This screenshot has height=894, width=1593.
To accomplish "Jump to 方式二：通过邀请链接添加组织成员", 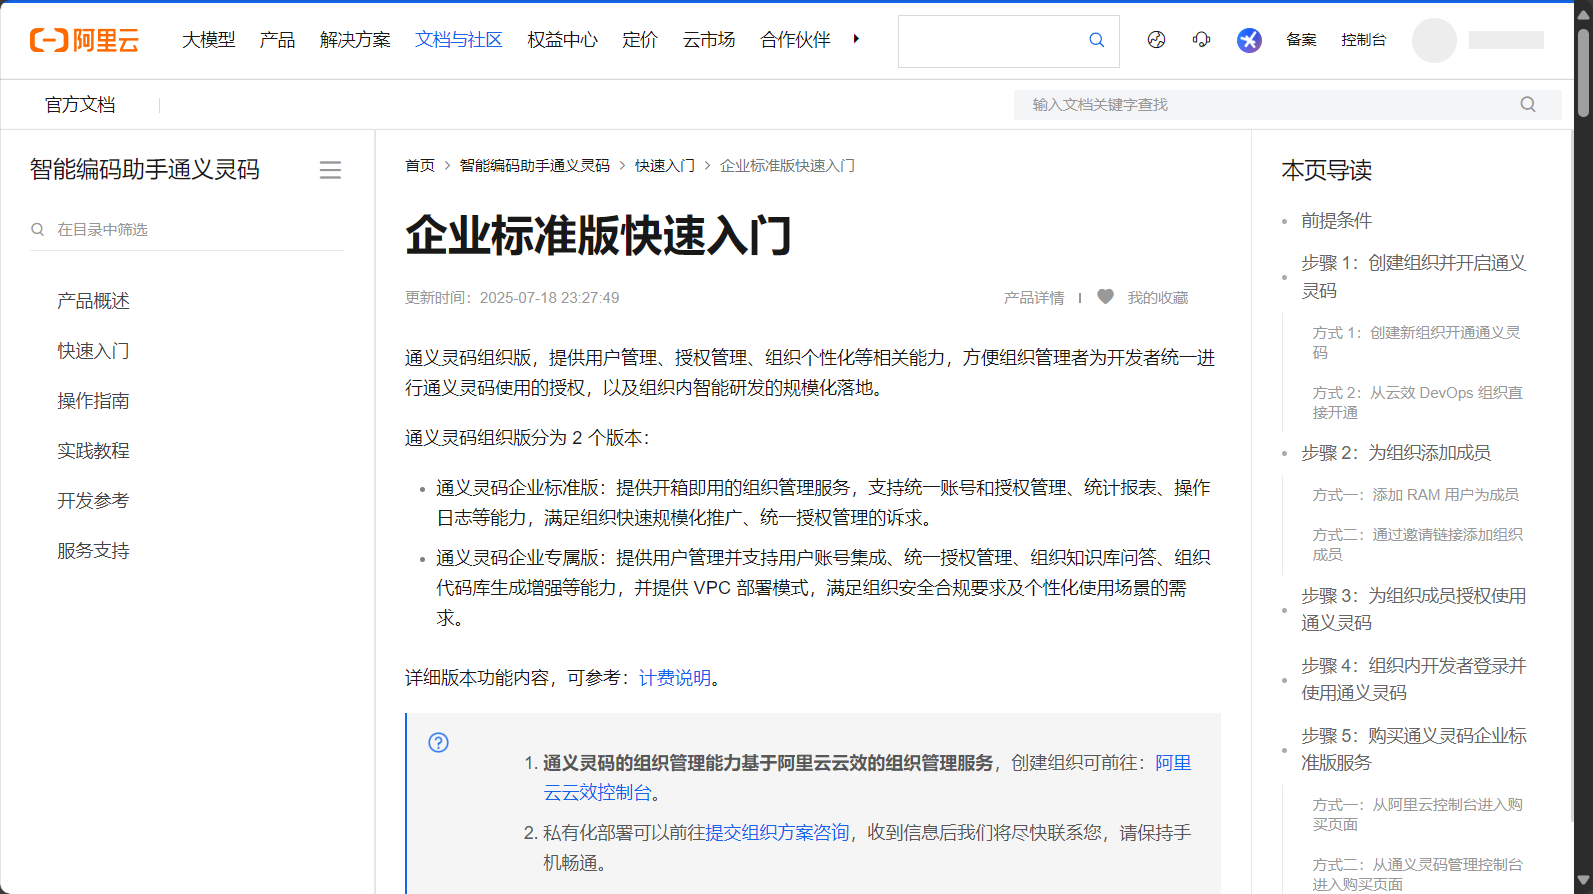I will tap(1417, 545).
